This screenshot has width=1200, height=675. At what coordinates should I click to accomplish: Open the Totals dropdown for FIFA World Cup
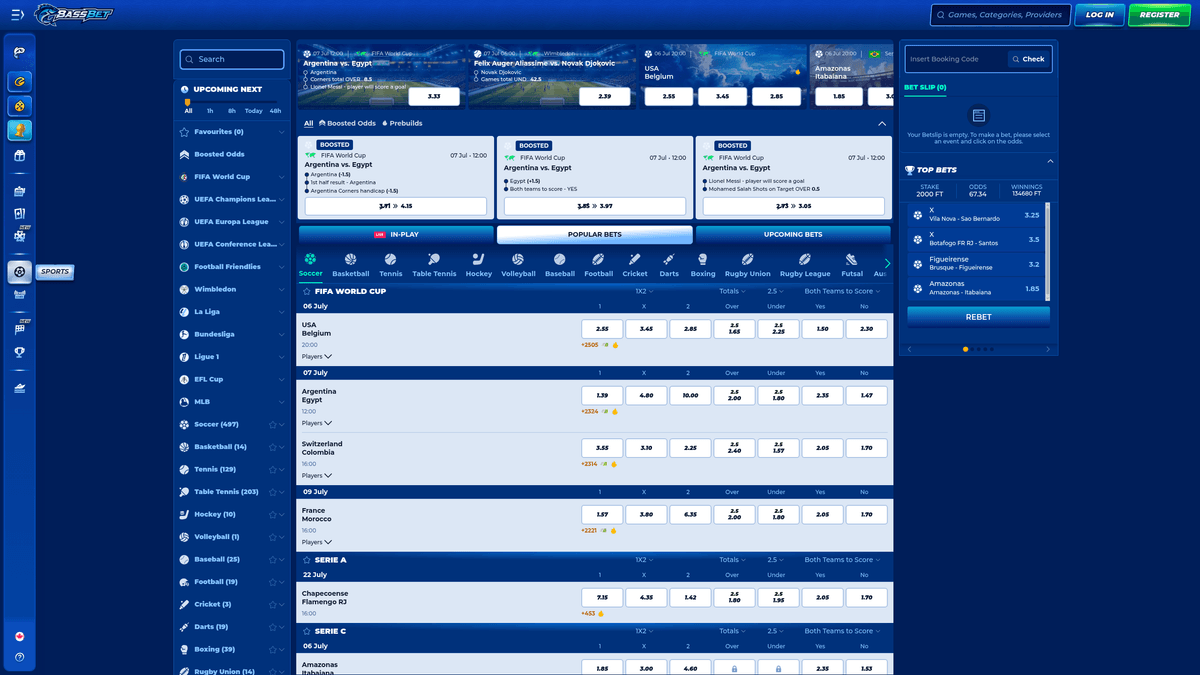pyautogui.click(x=733, y=291)
